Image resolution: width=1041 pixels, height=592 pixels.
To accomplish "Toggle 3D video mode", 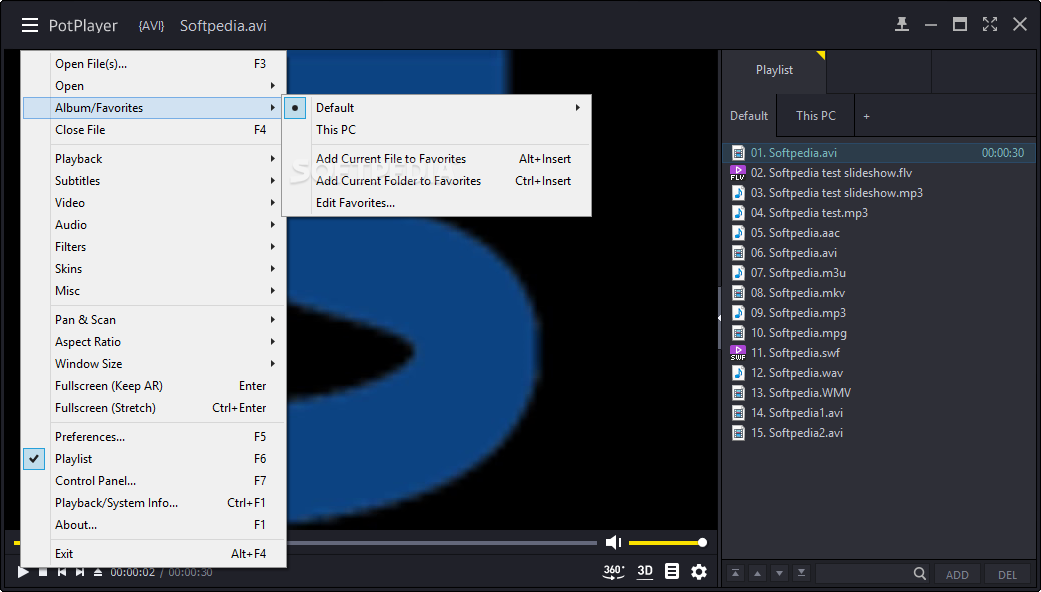I will (x=645, y=571).
